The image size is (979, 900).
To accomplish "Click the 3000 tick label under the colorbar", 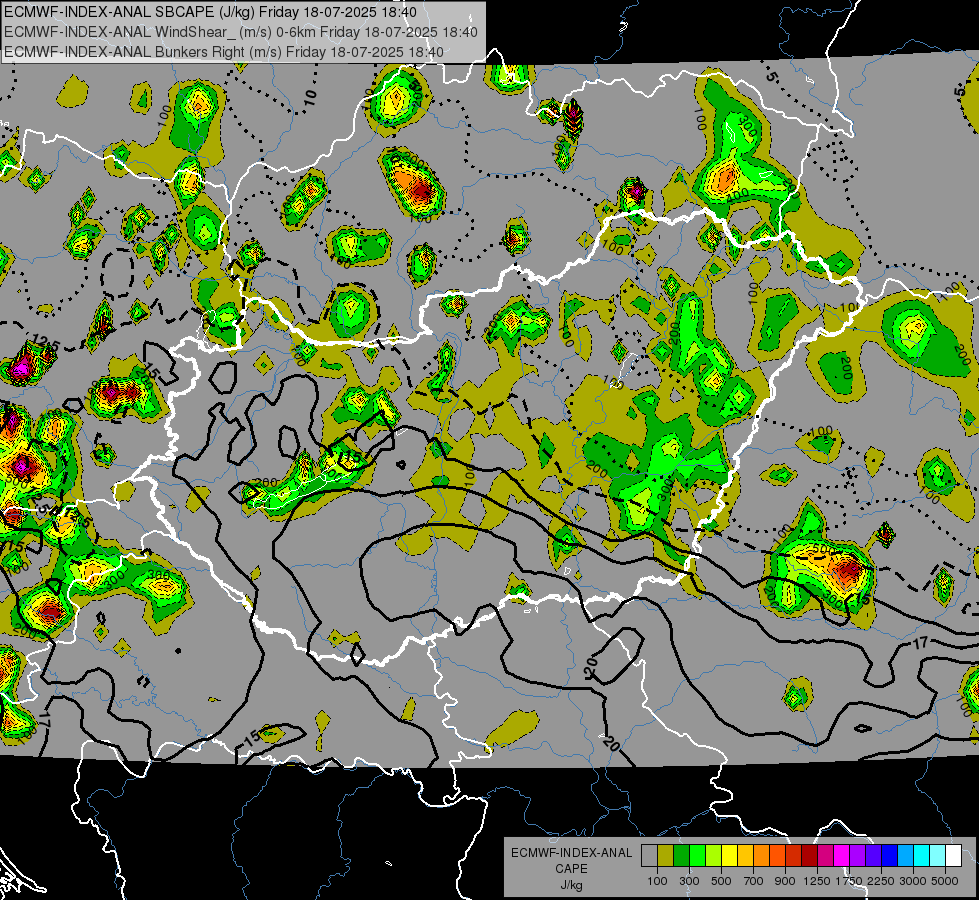I will pos(913,881).
